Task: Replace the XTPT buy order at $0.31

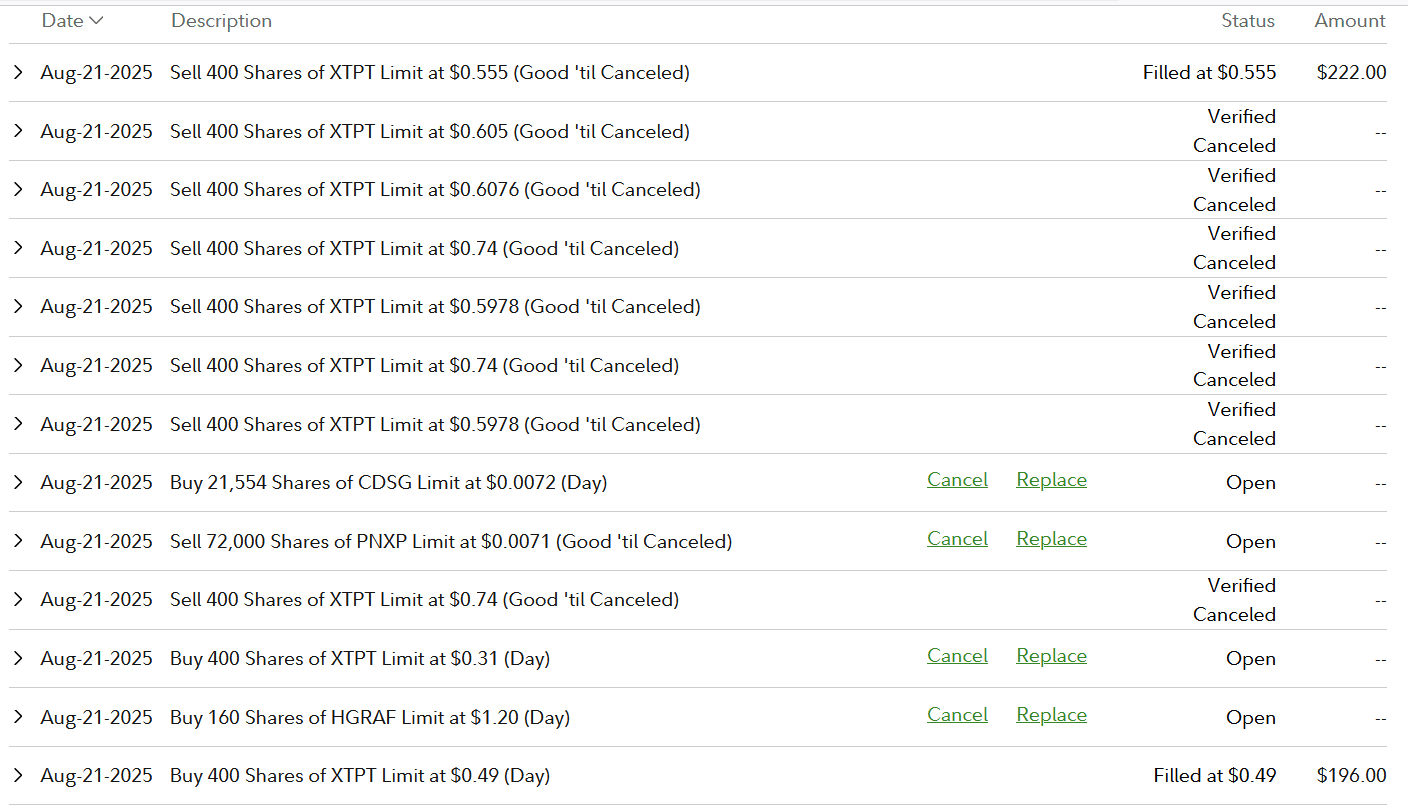Action: pos(1051,656)
